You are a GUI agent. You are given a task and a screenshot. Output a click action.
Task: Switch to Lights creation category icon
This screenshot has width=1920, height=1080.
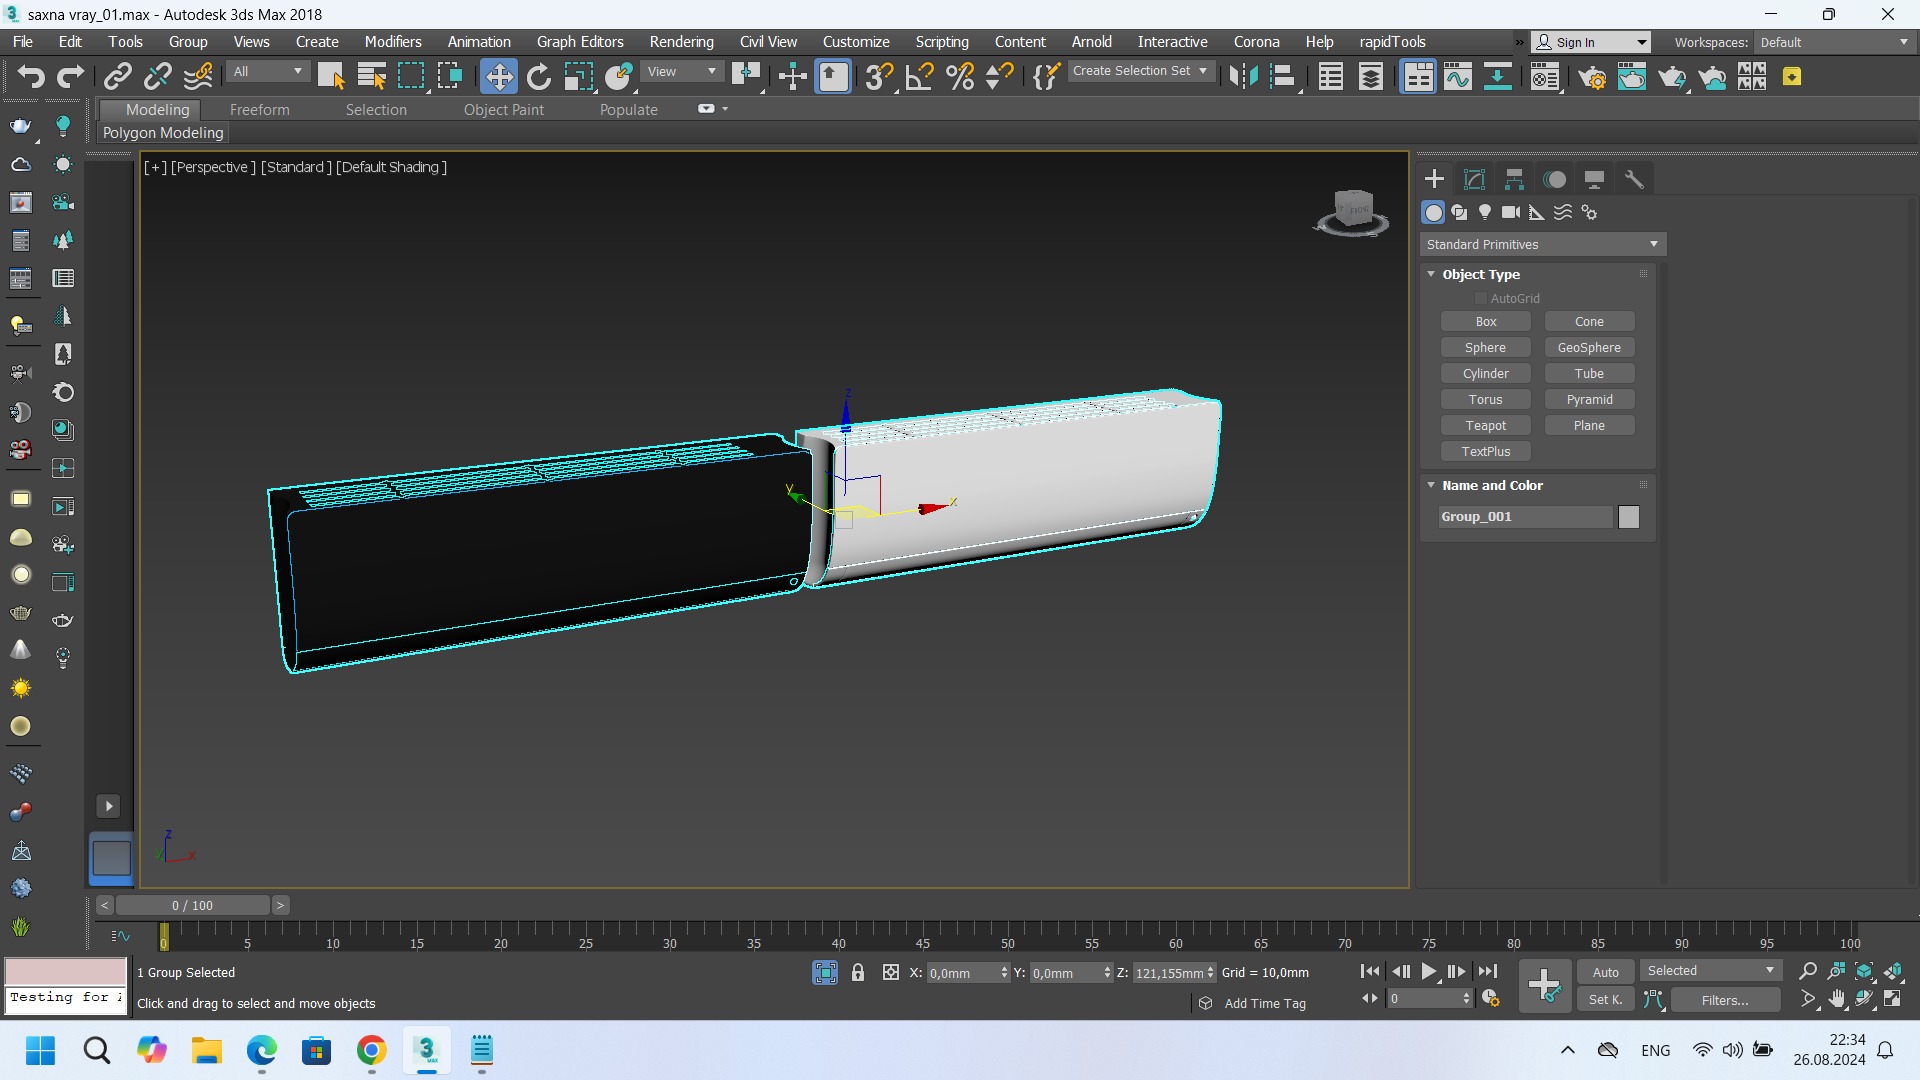[1485, 212]
